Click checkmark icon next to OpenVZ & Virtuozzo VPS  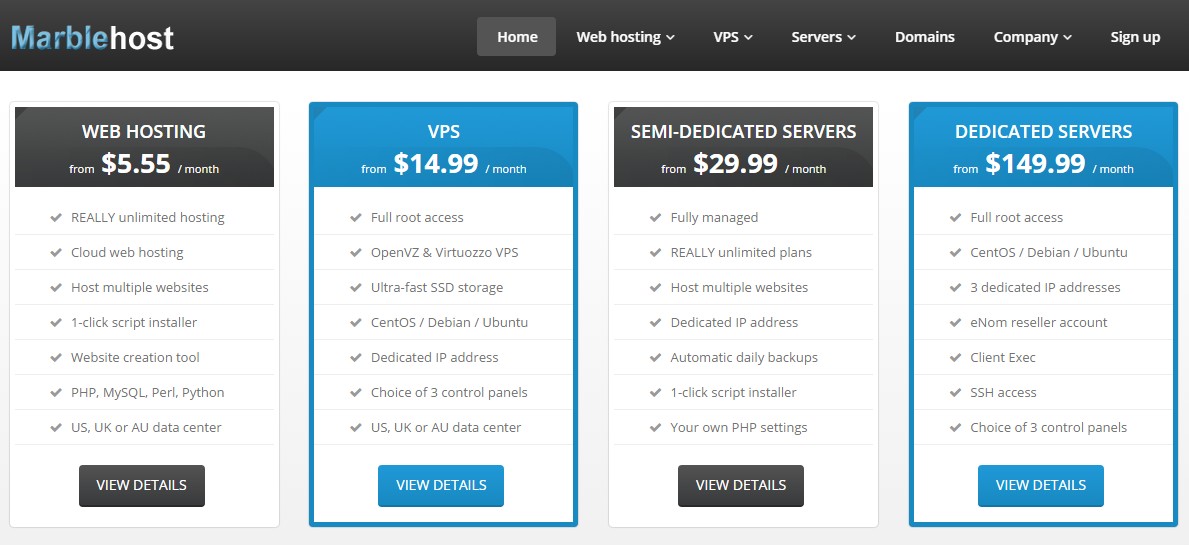coord(356,252)
